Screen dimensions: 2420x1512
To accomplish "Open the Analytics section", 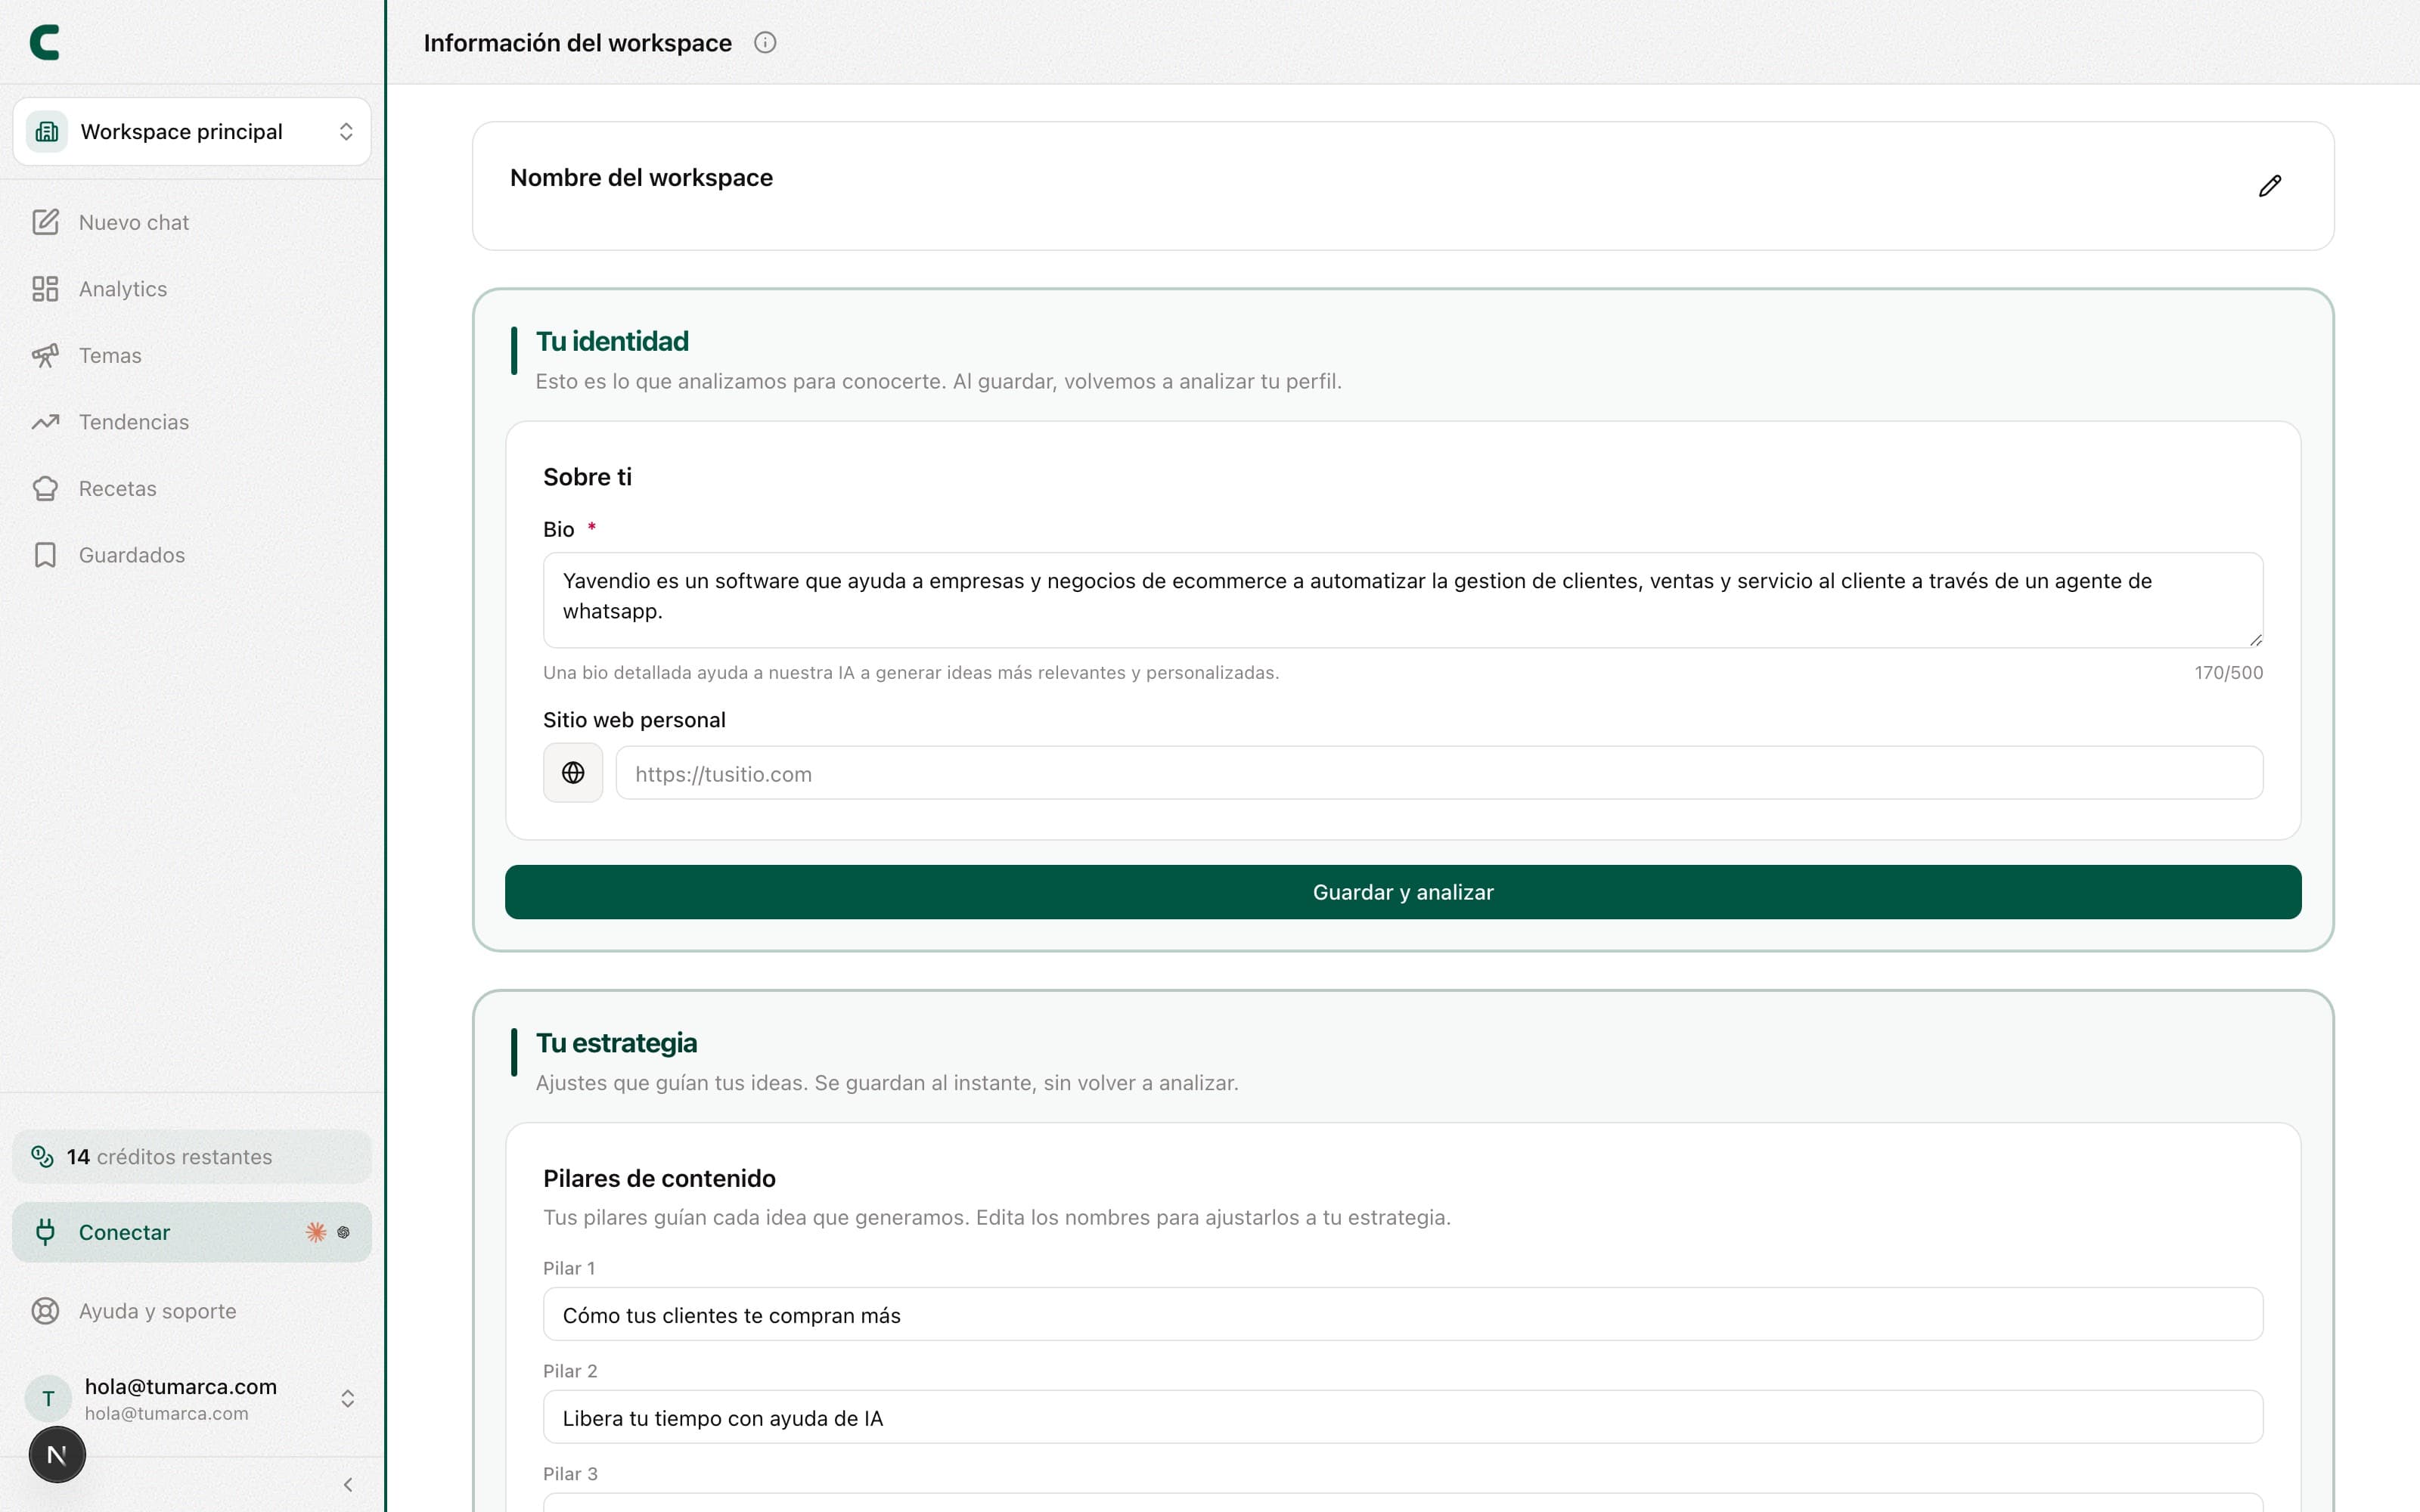I will tap(192, 289).
